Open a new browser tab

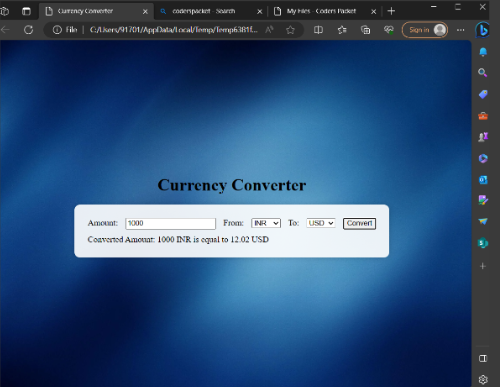click(391, 11)
